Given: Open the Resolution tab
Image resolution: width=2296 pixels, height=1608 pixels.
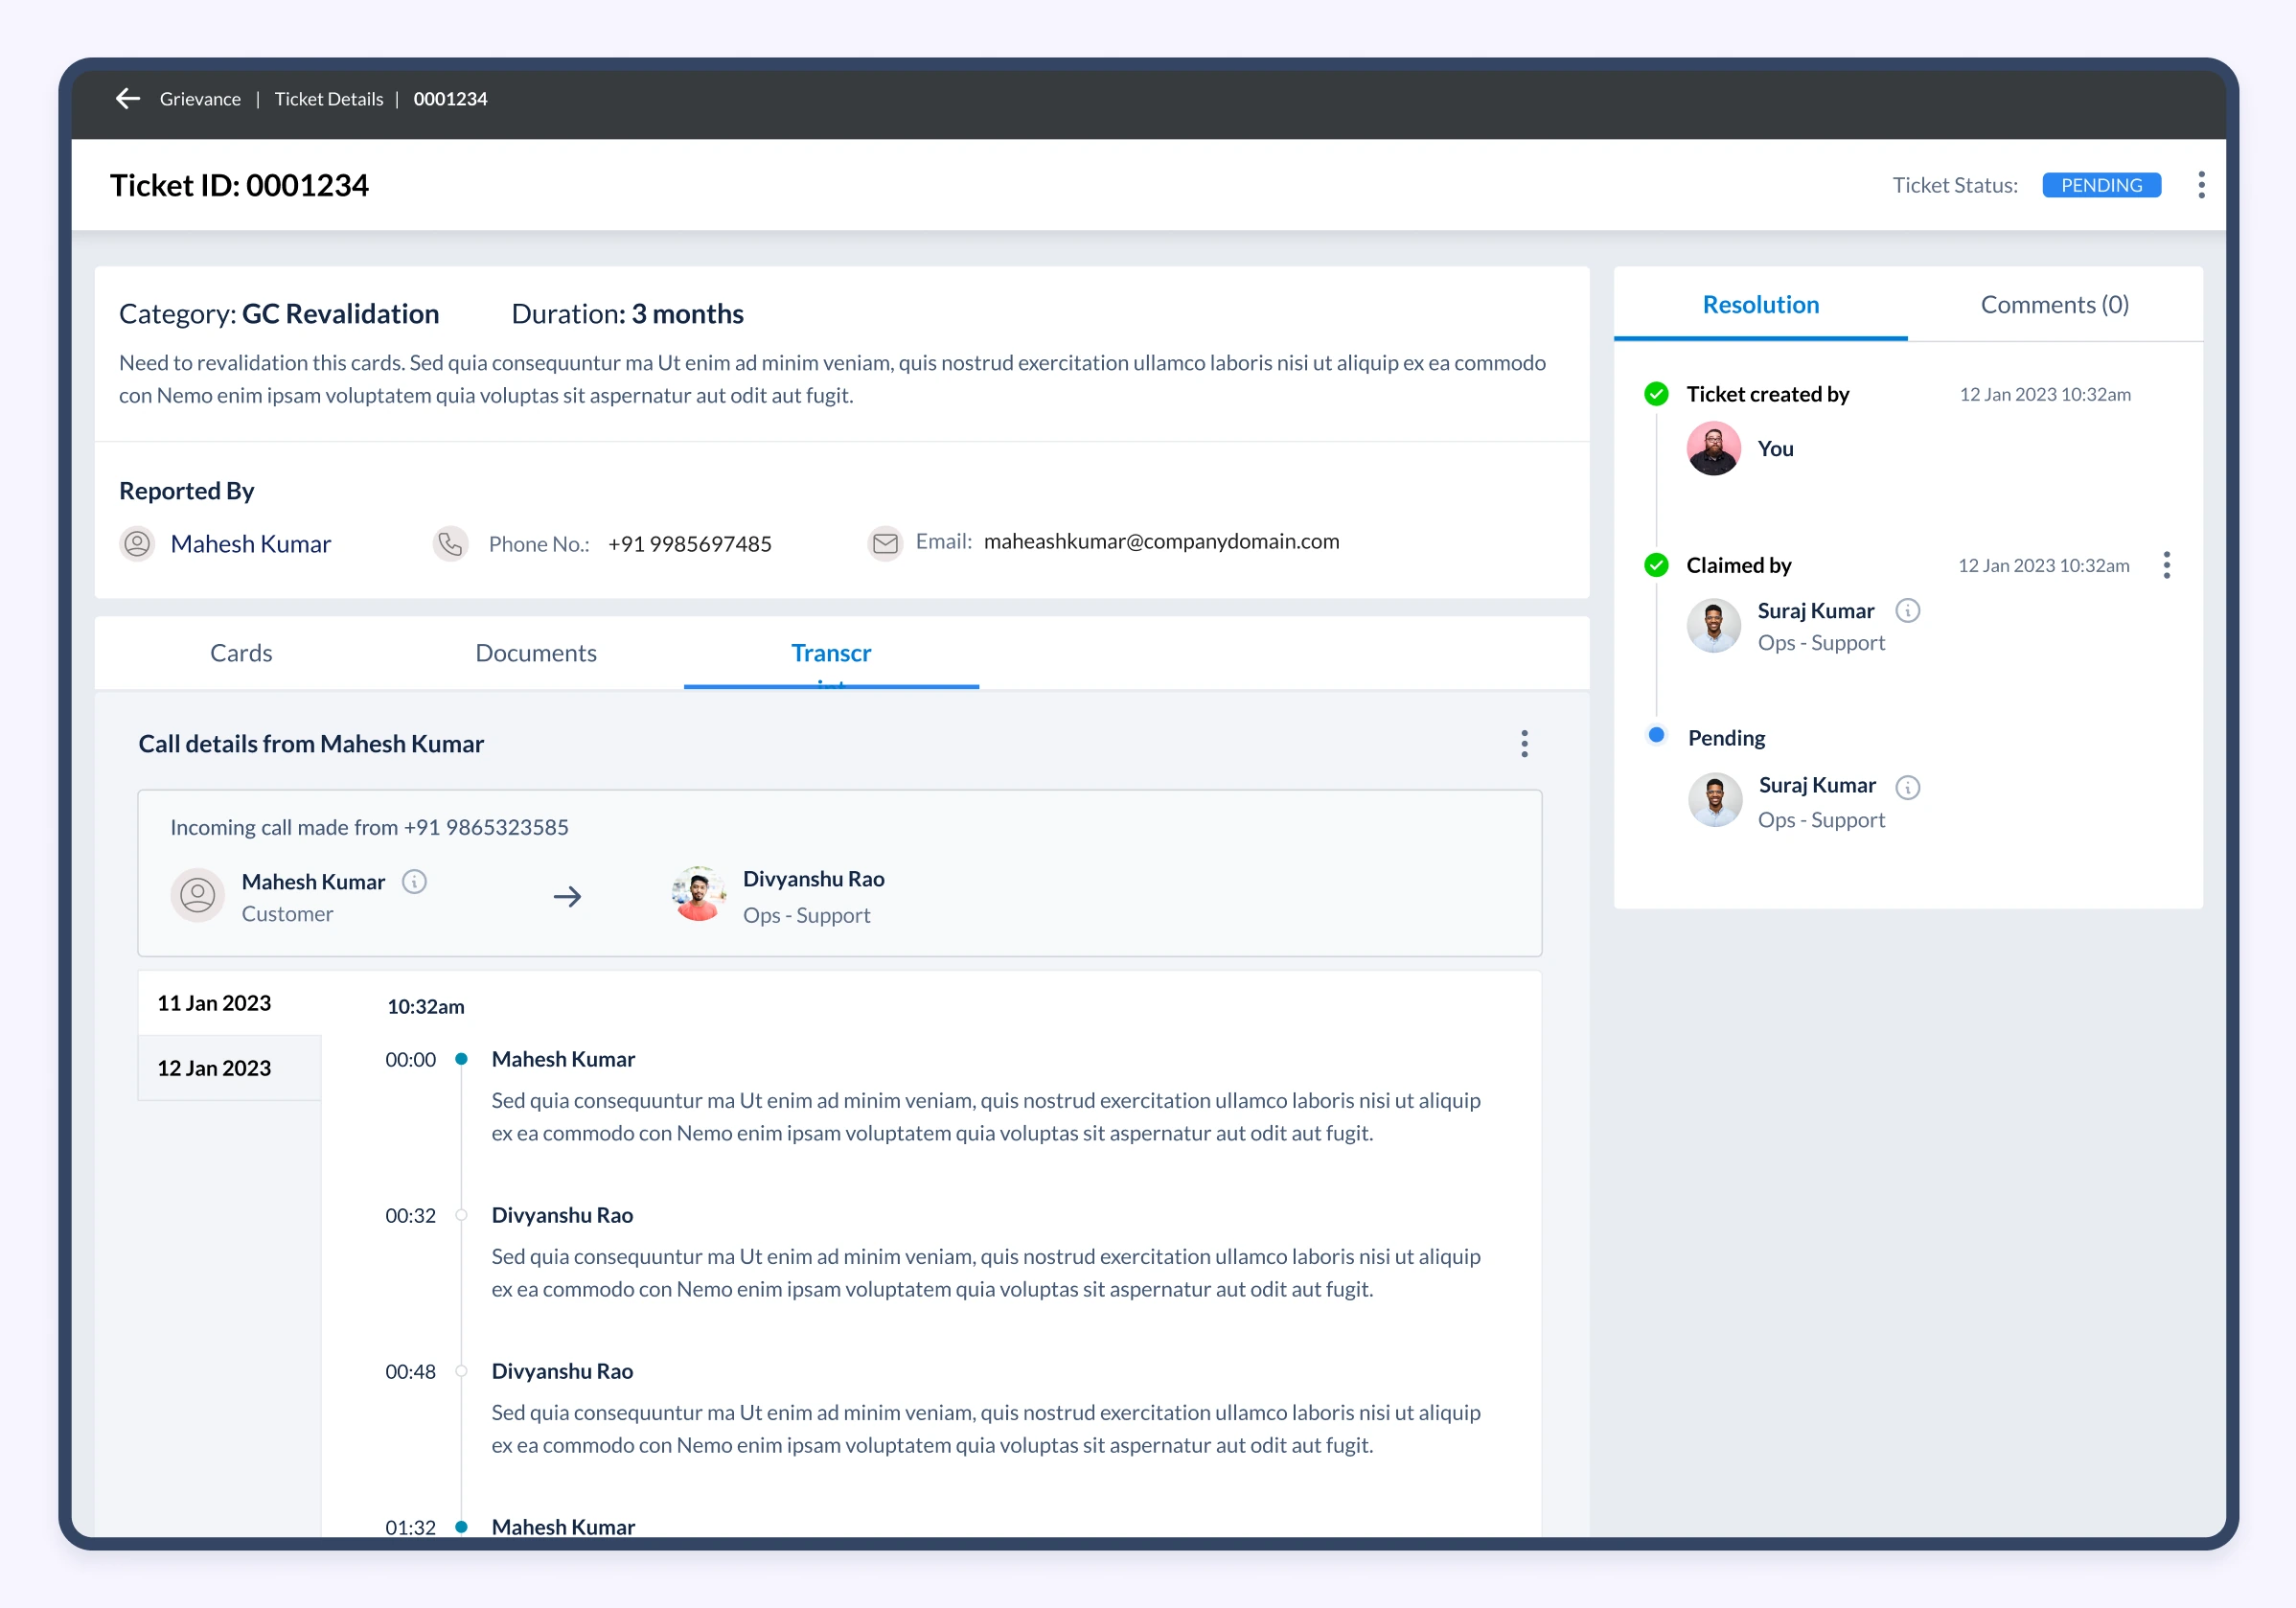Looking at the screenshot, I should coord(1760,304).
